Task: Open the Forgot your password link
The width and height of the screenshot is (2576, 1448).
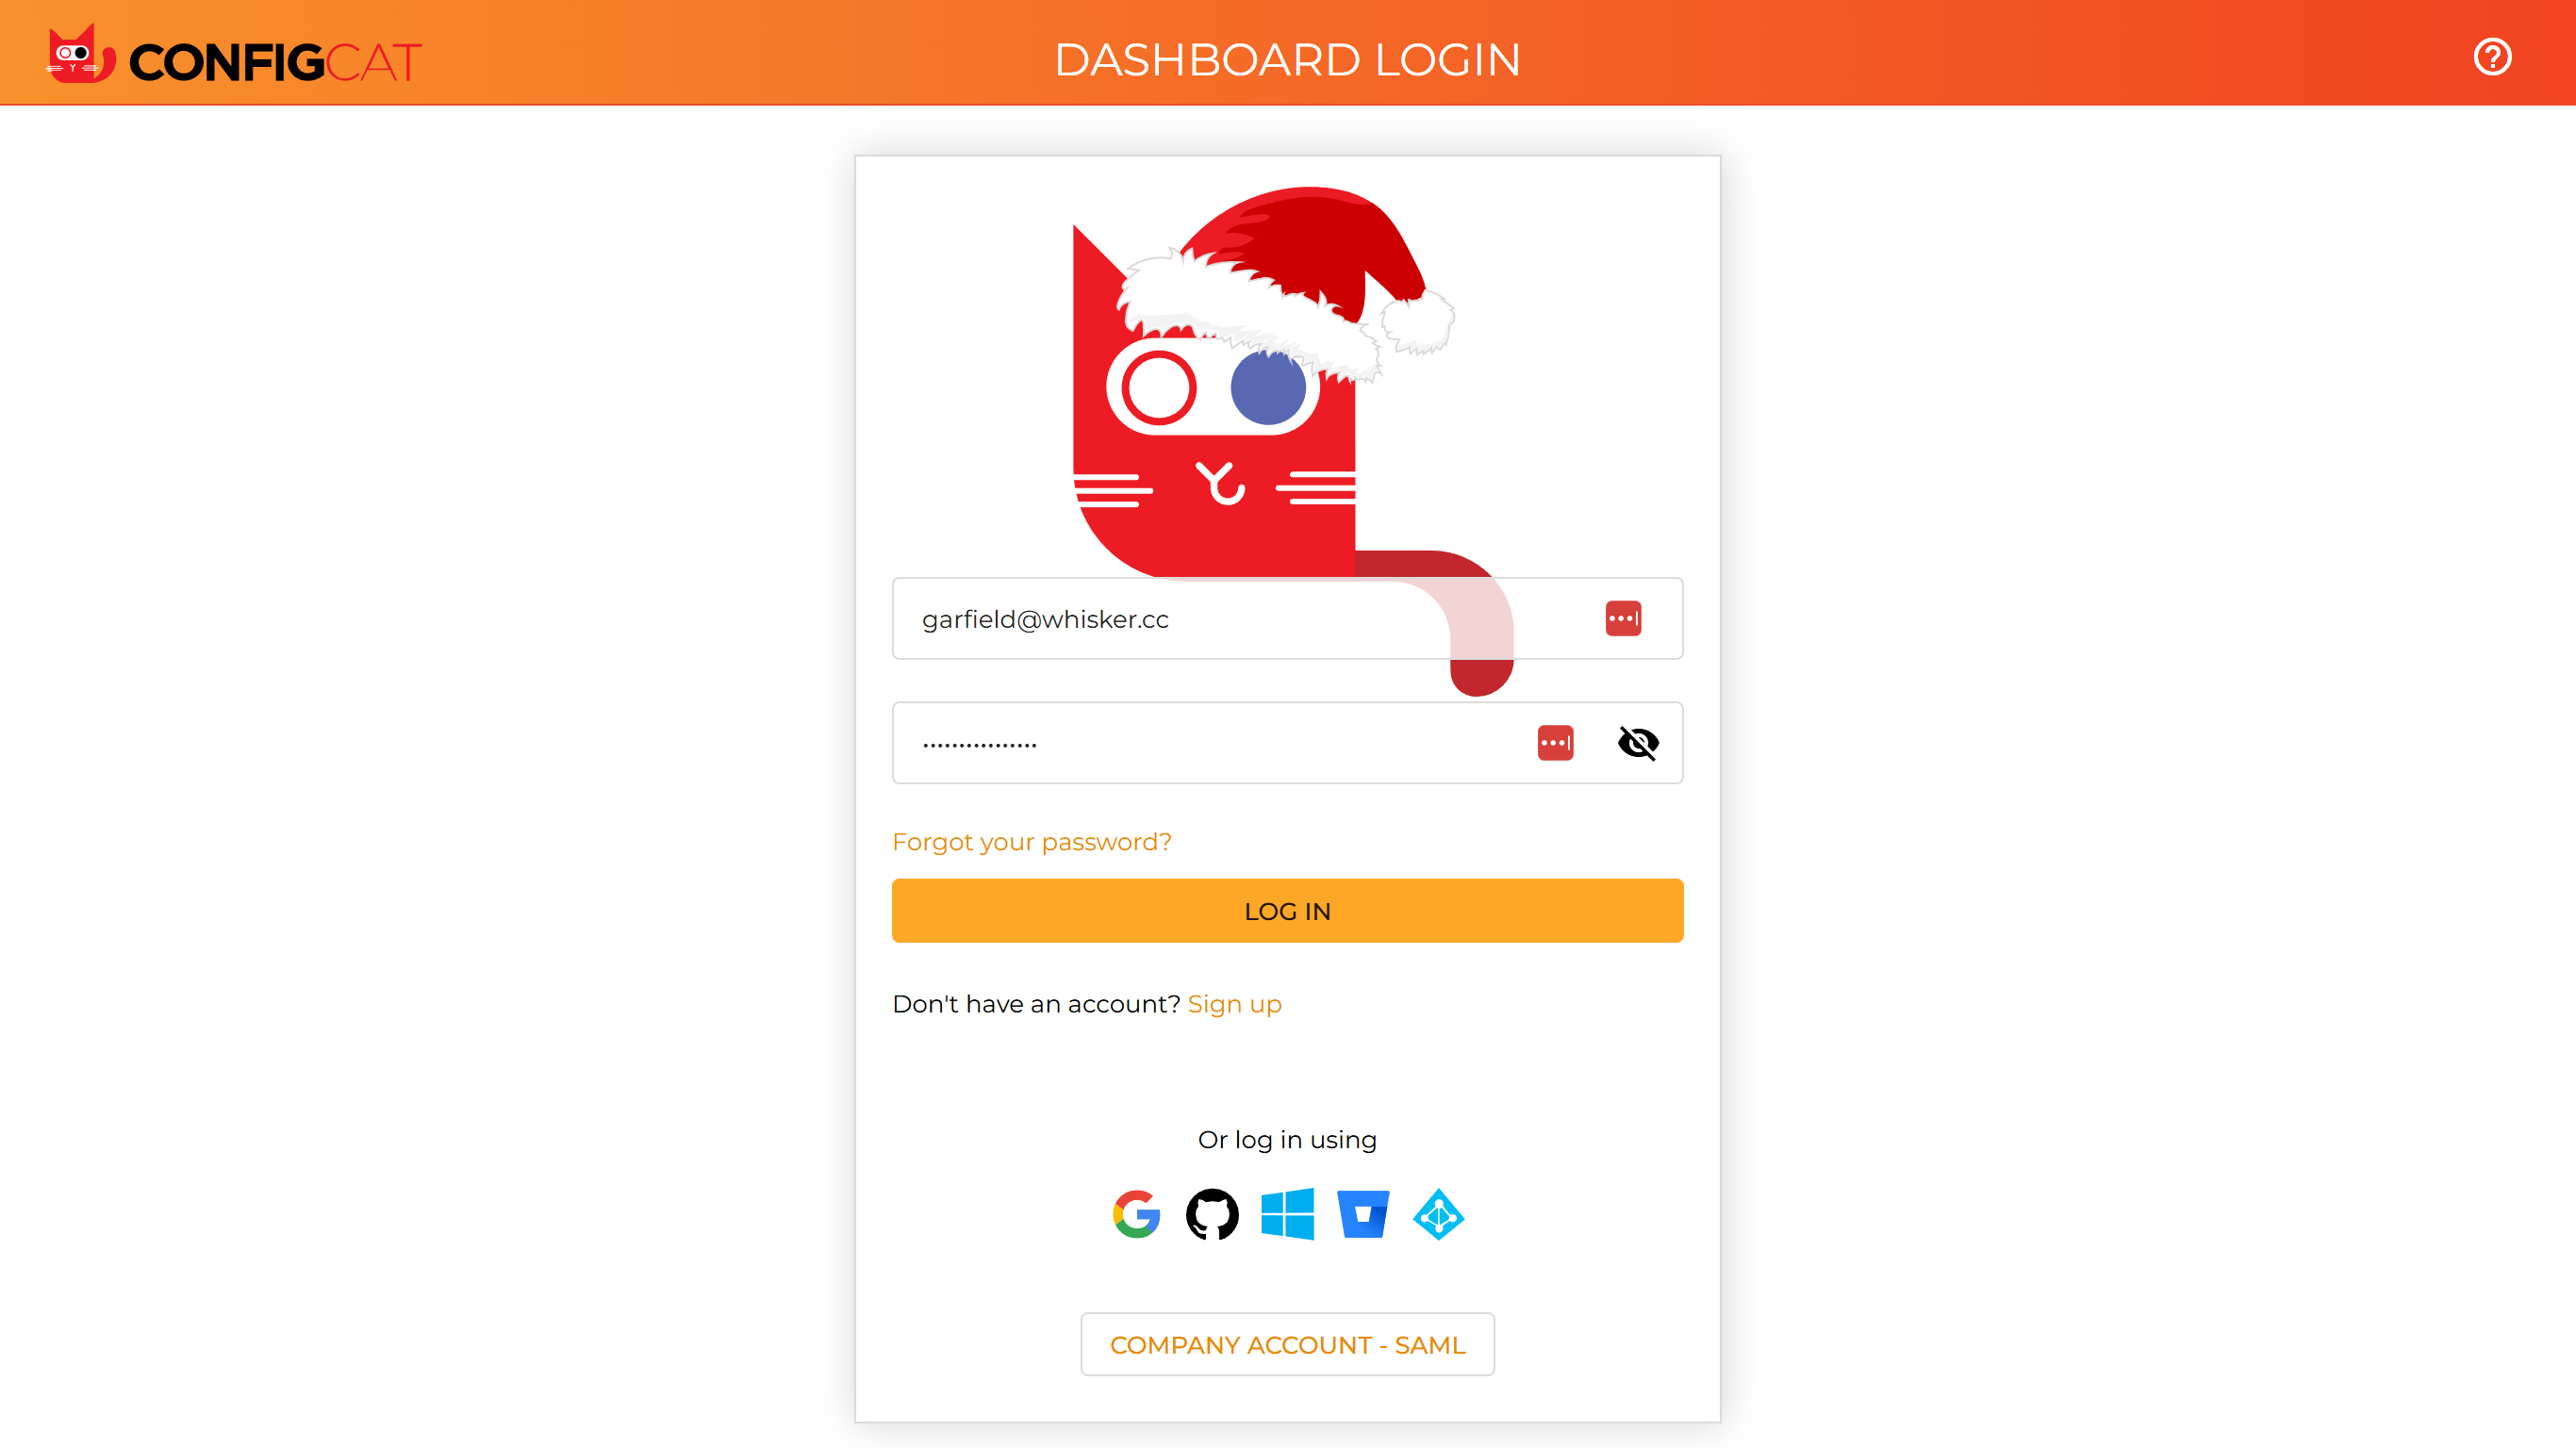Action: pyautogui.click(x=1031, y=842)
